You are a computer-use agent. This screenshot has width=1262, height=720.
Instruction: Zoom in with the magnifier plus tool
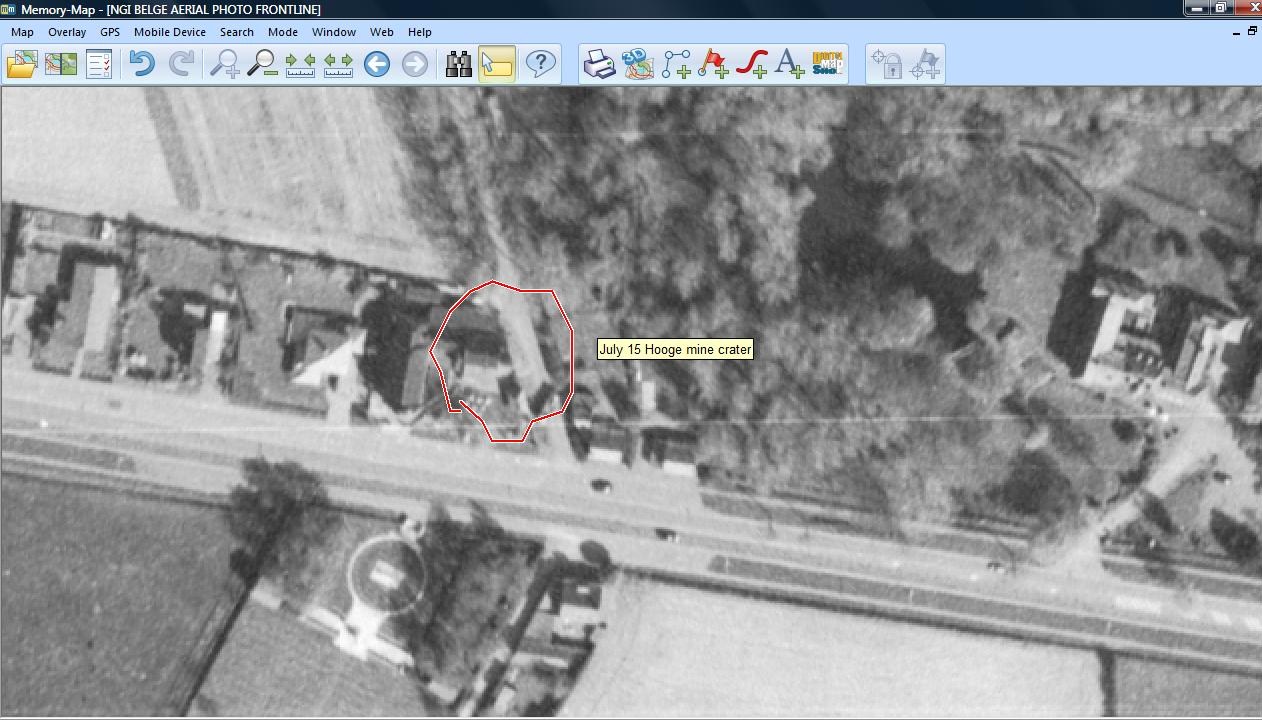224,64
